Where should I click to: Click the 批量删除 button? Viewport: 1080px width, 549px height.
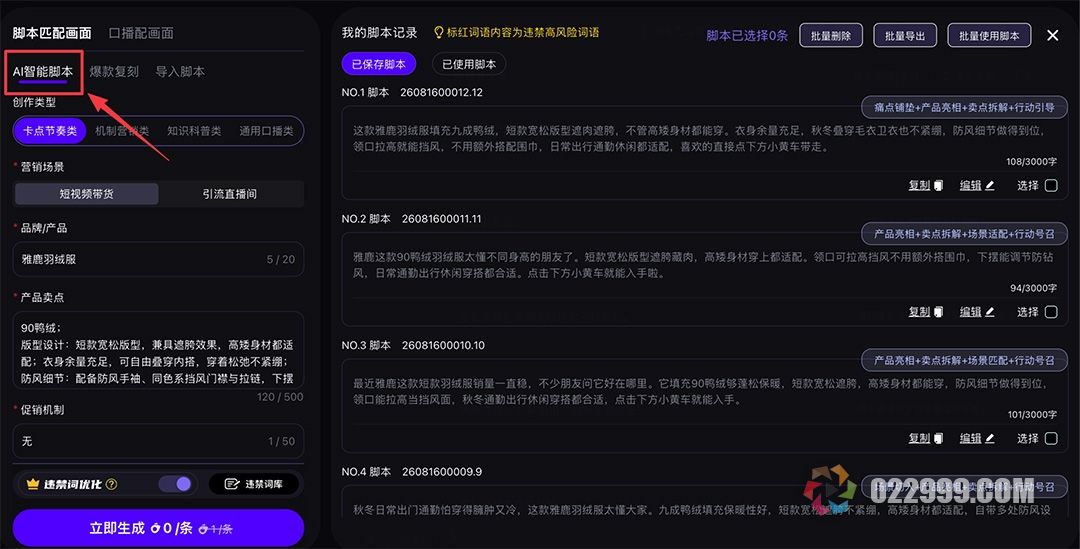point(831,36)
